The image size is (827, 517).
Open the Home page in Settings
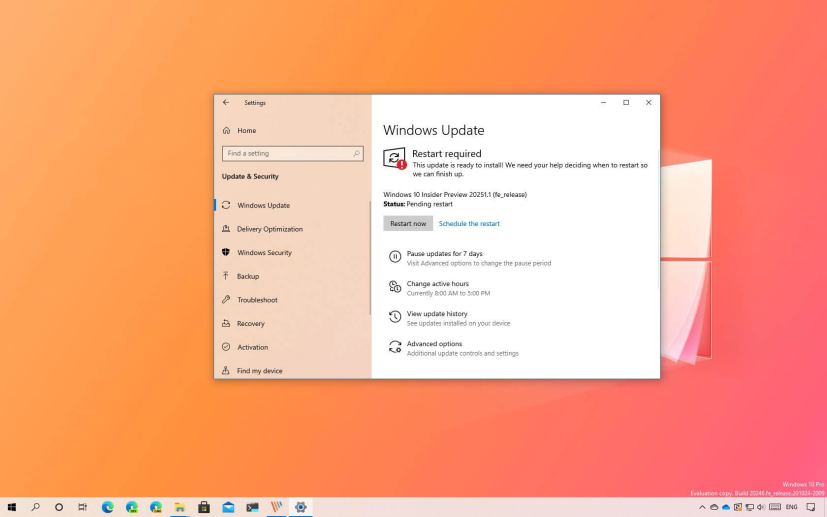pyautogui.click(x=246, y=130)
